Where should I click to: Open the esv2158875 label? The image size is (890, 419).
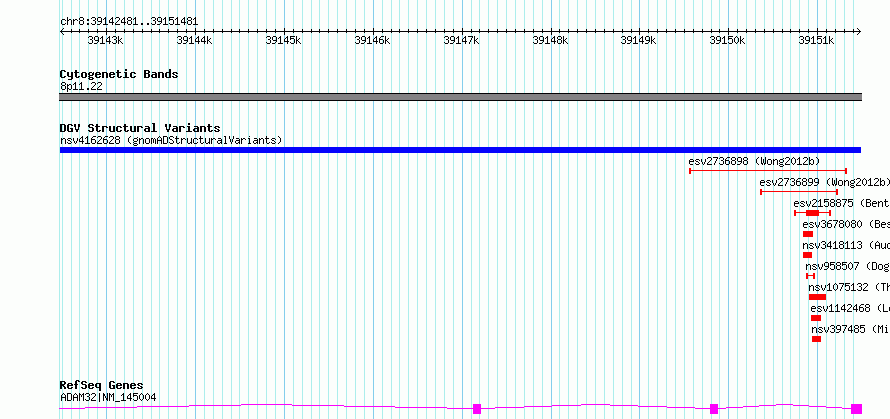tap(841, 203)
